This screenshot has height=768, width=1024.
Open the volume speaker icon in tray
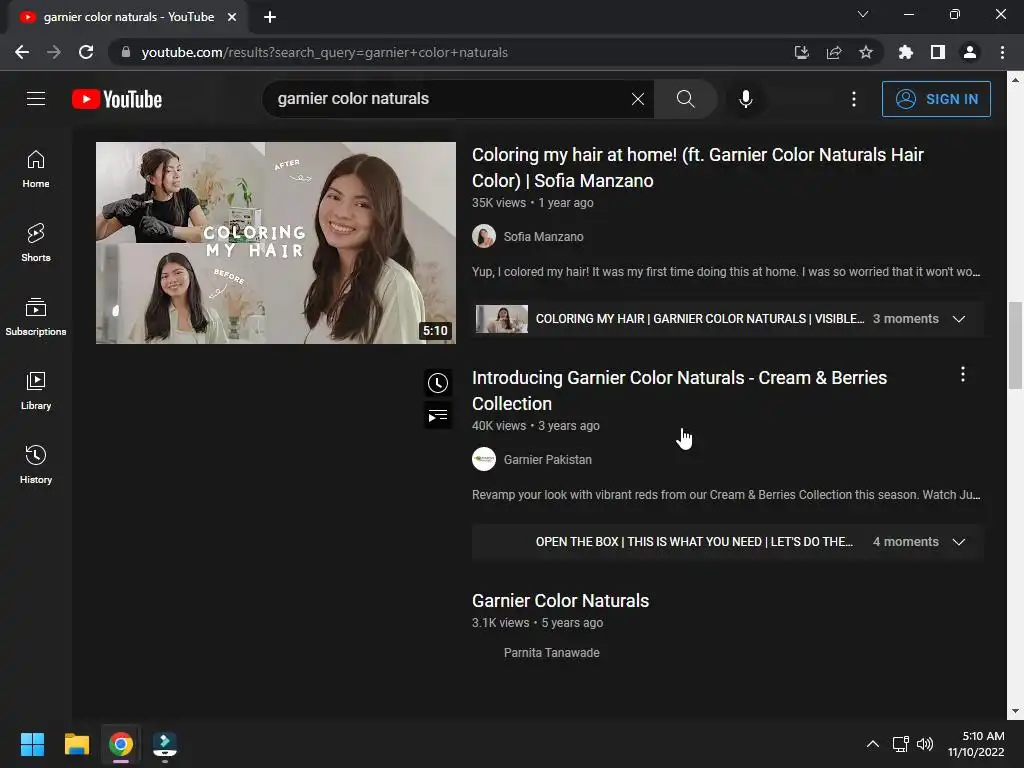pos(925,744)
